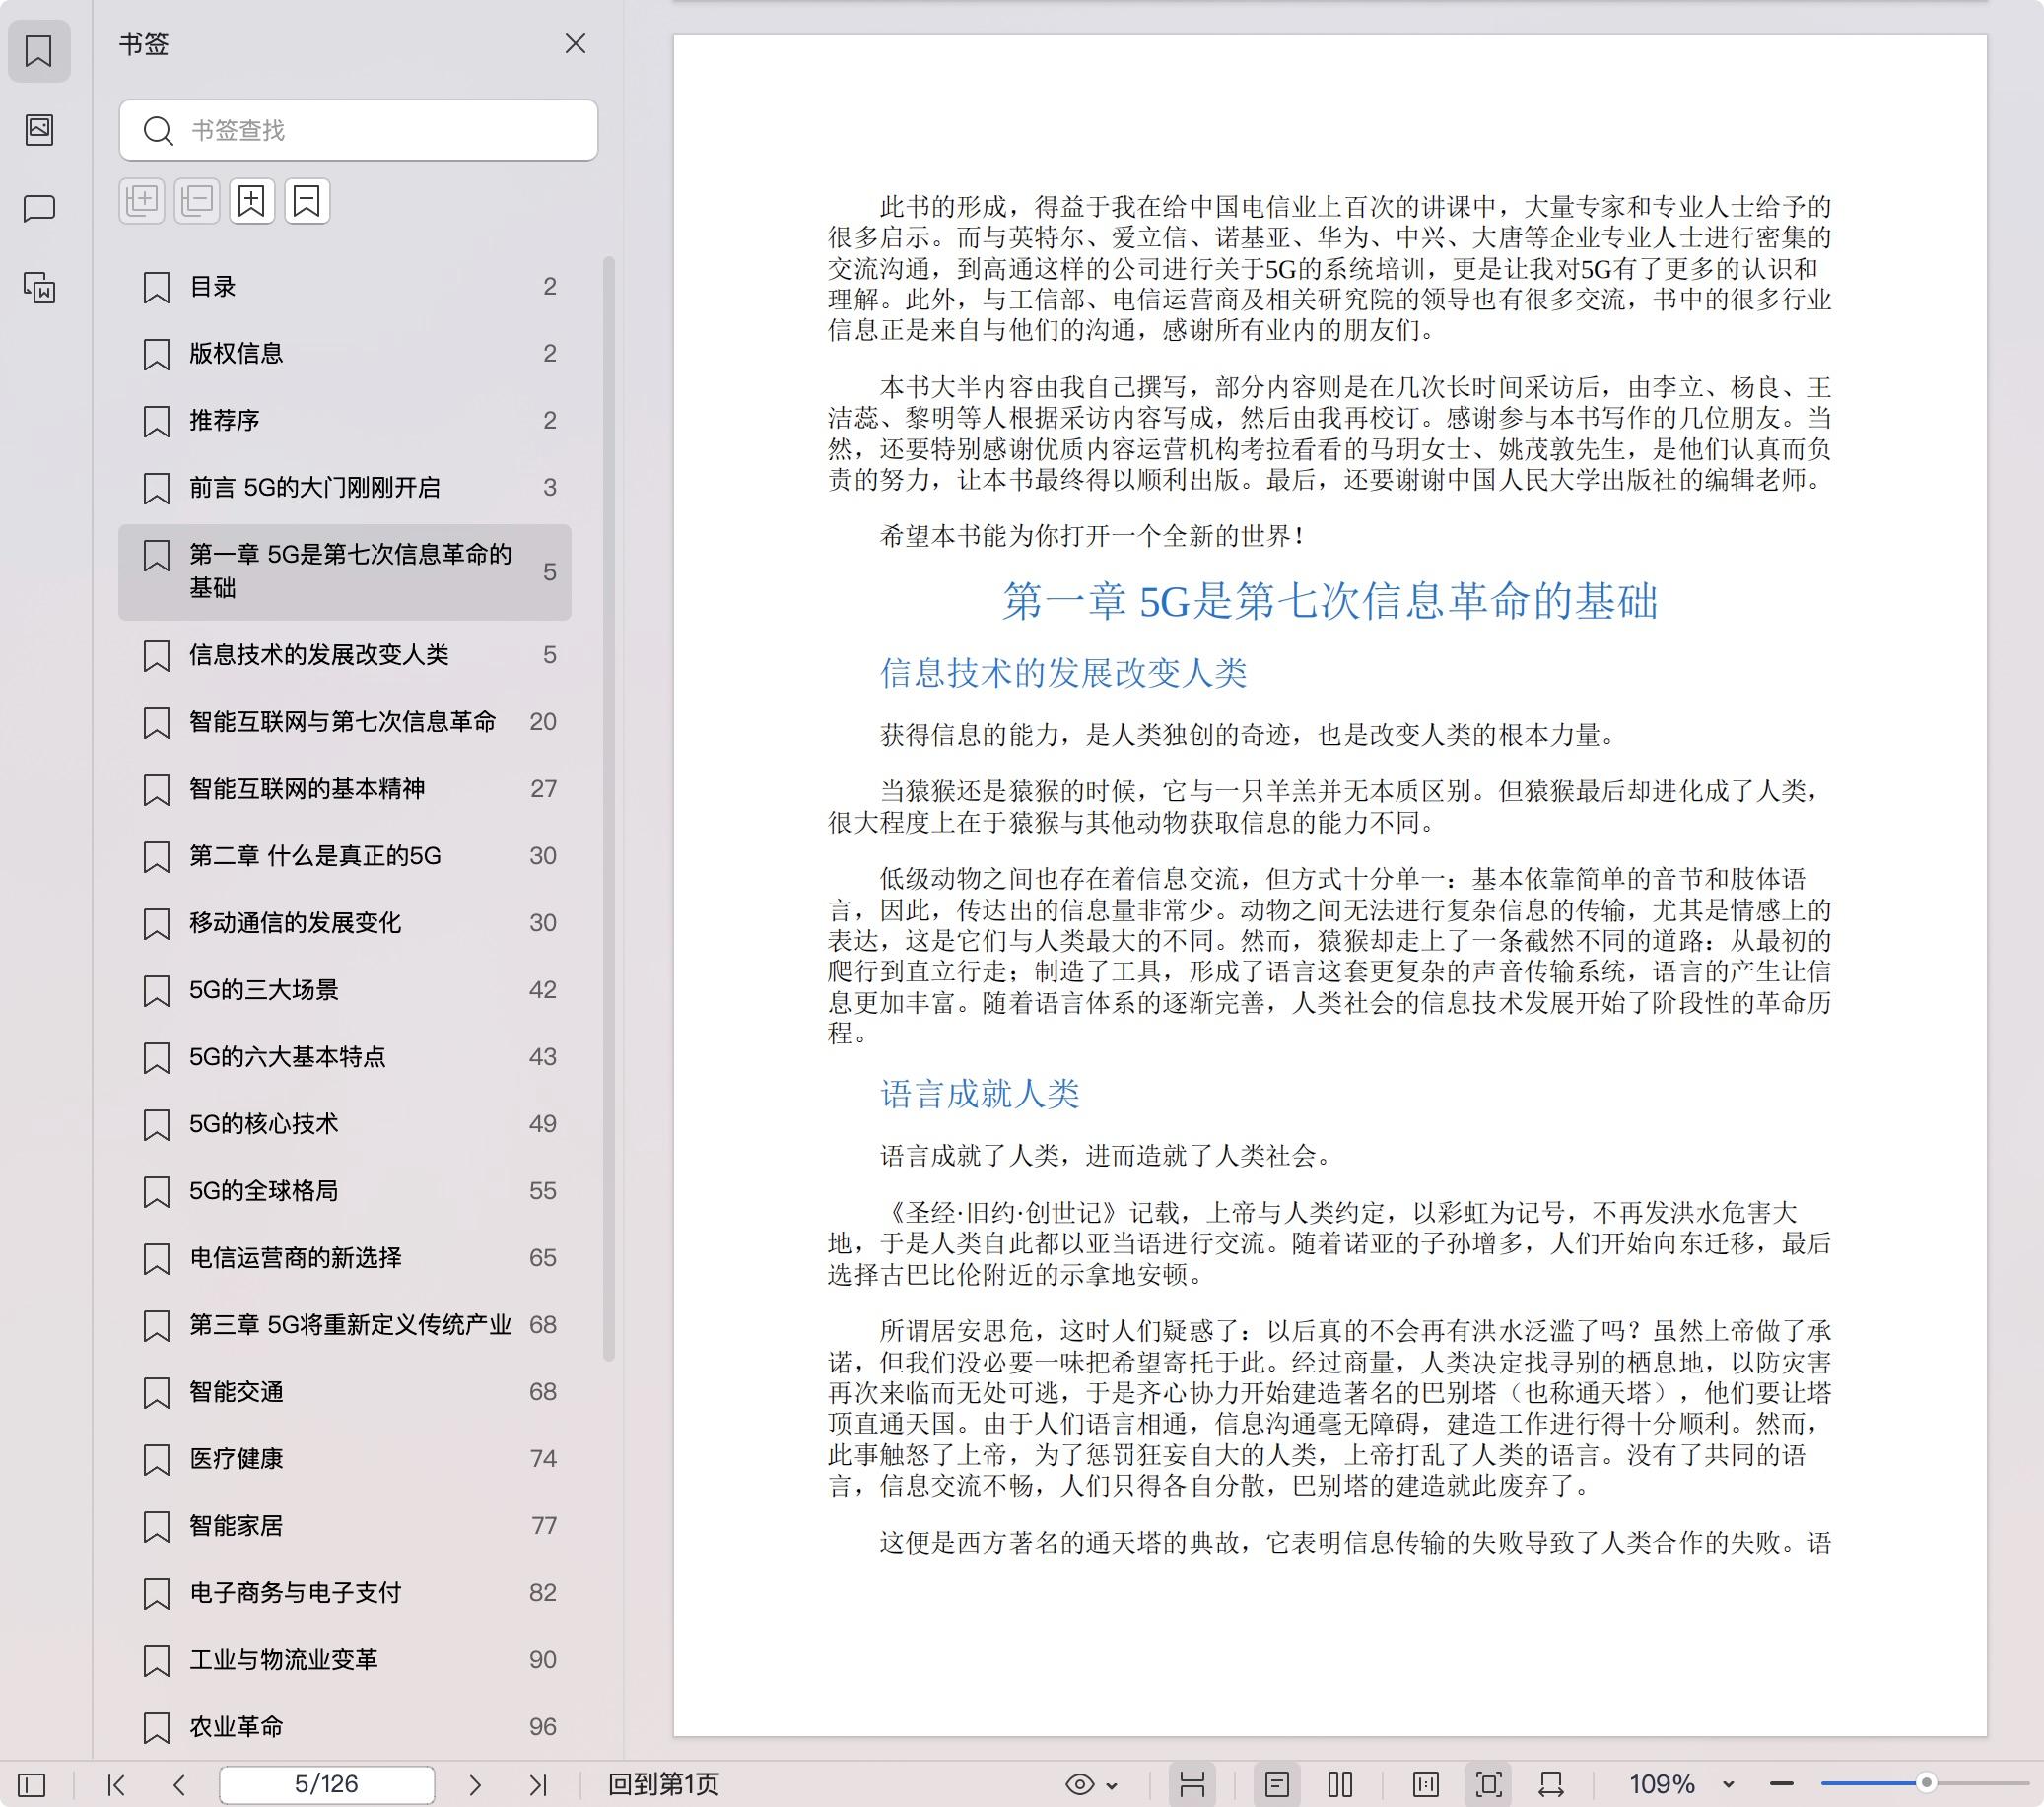
Task: Expand all bookmarks button
Action: coord(142,201)
